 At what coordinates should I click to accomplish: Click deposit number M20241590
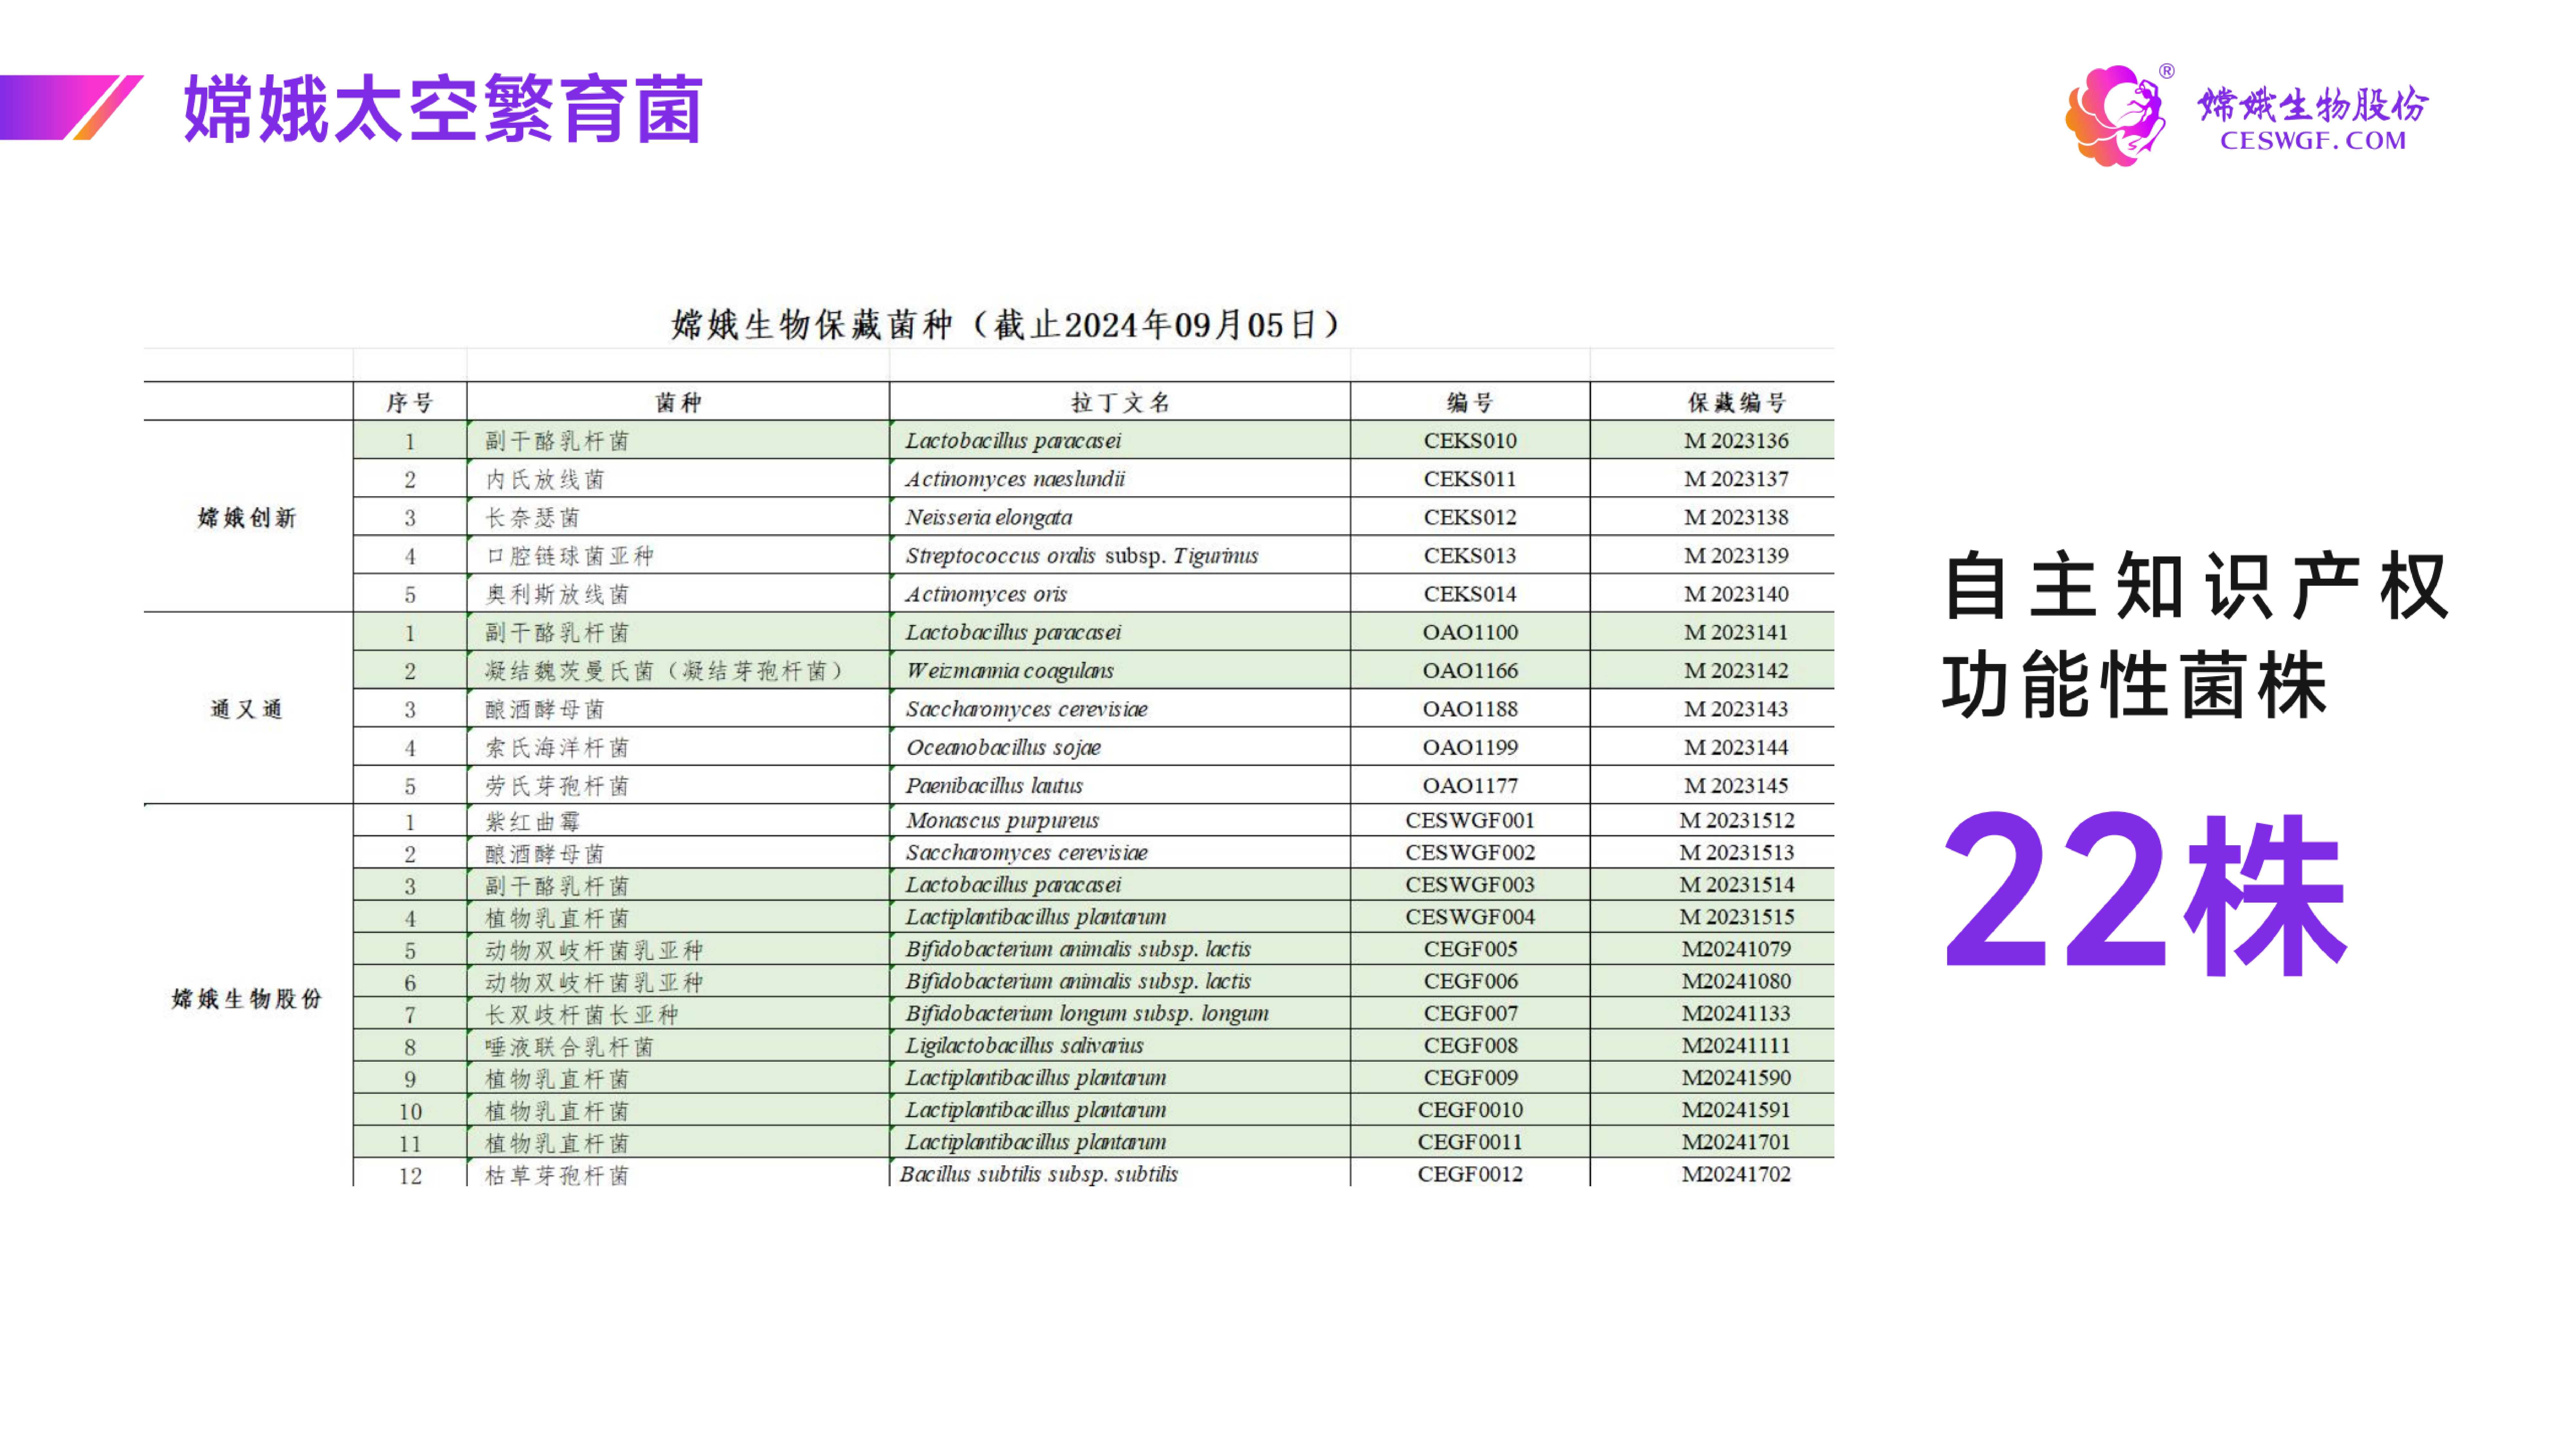(x=1736, y=1078)
